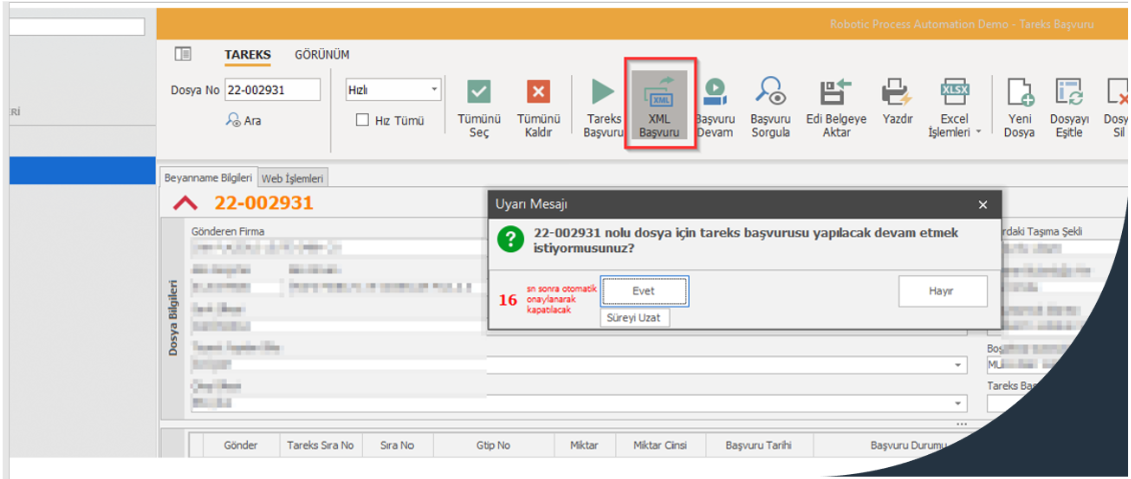Click the Tareks Sıra No column header
Screen dimensions: 1131x479
tap(320, 445)
